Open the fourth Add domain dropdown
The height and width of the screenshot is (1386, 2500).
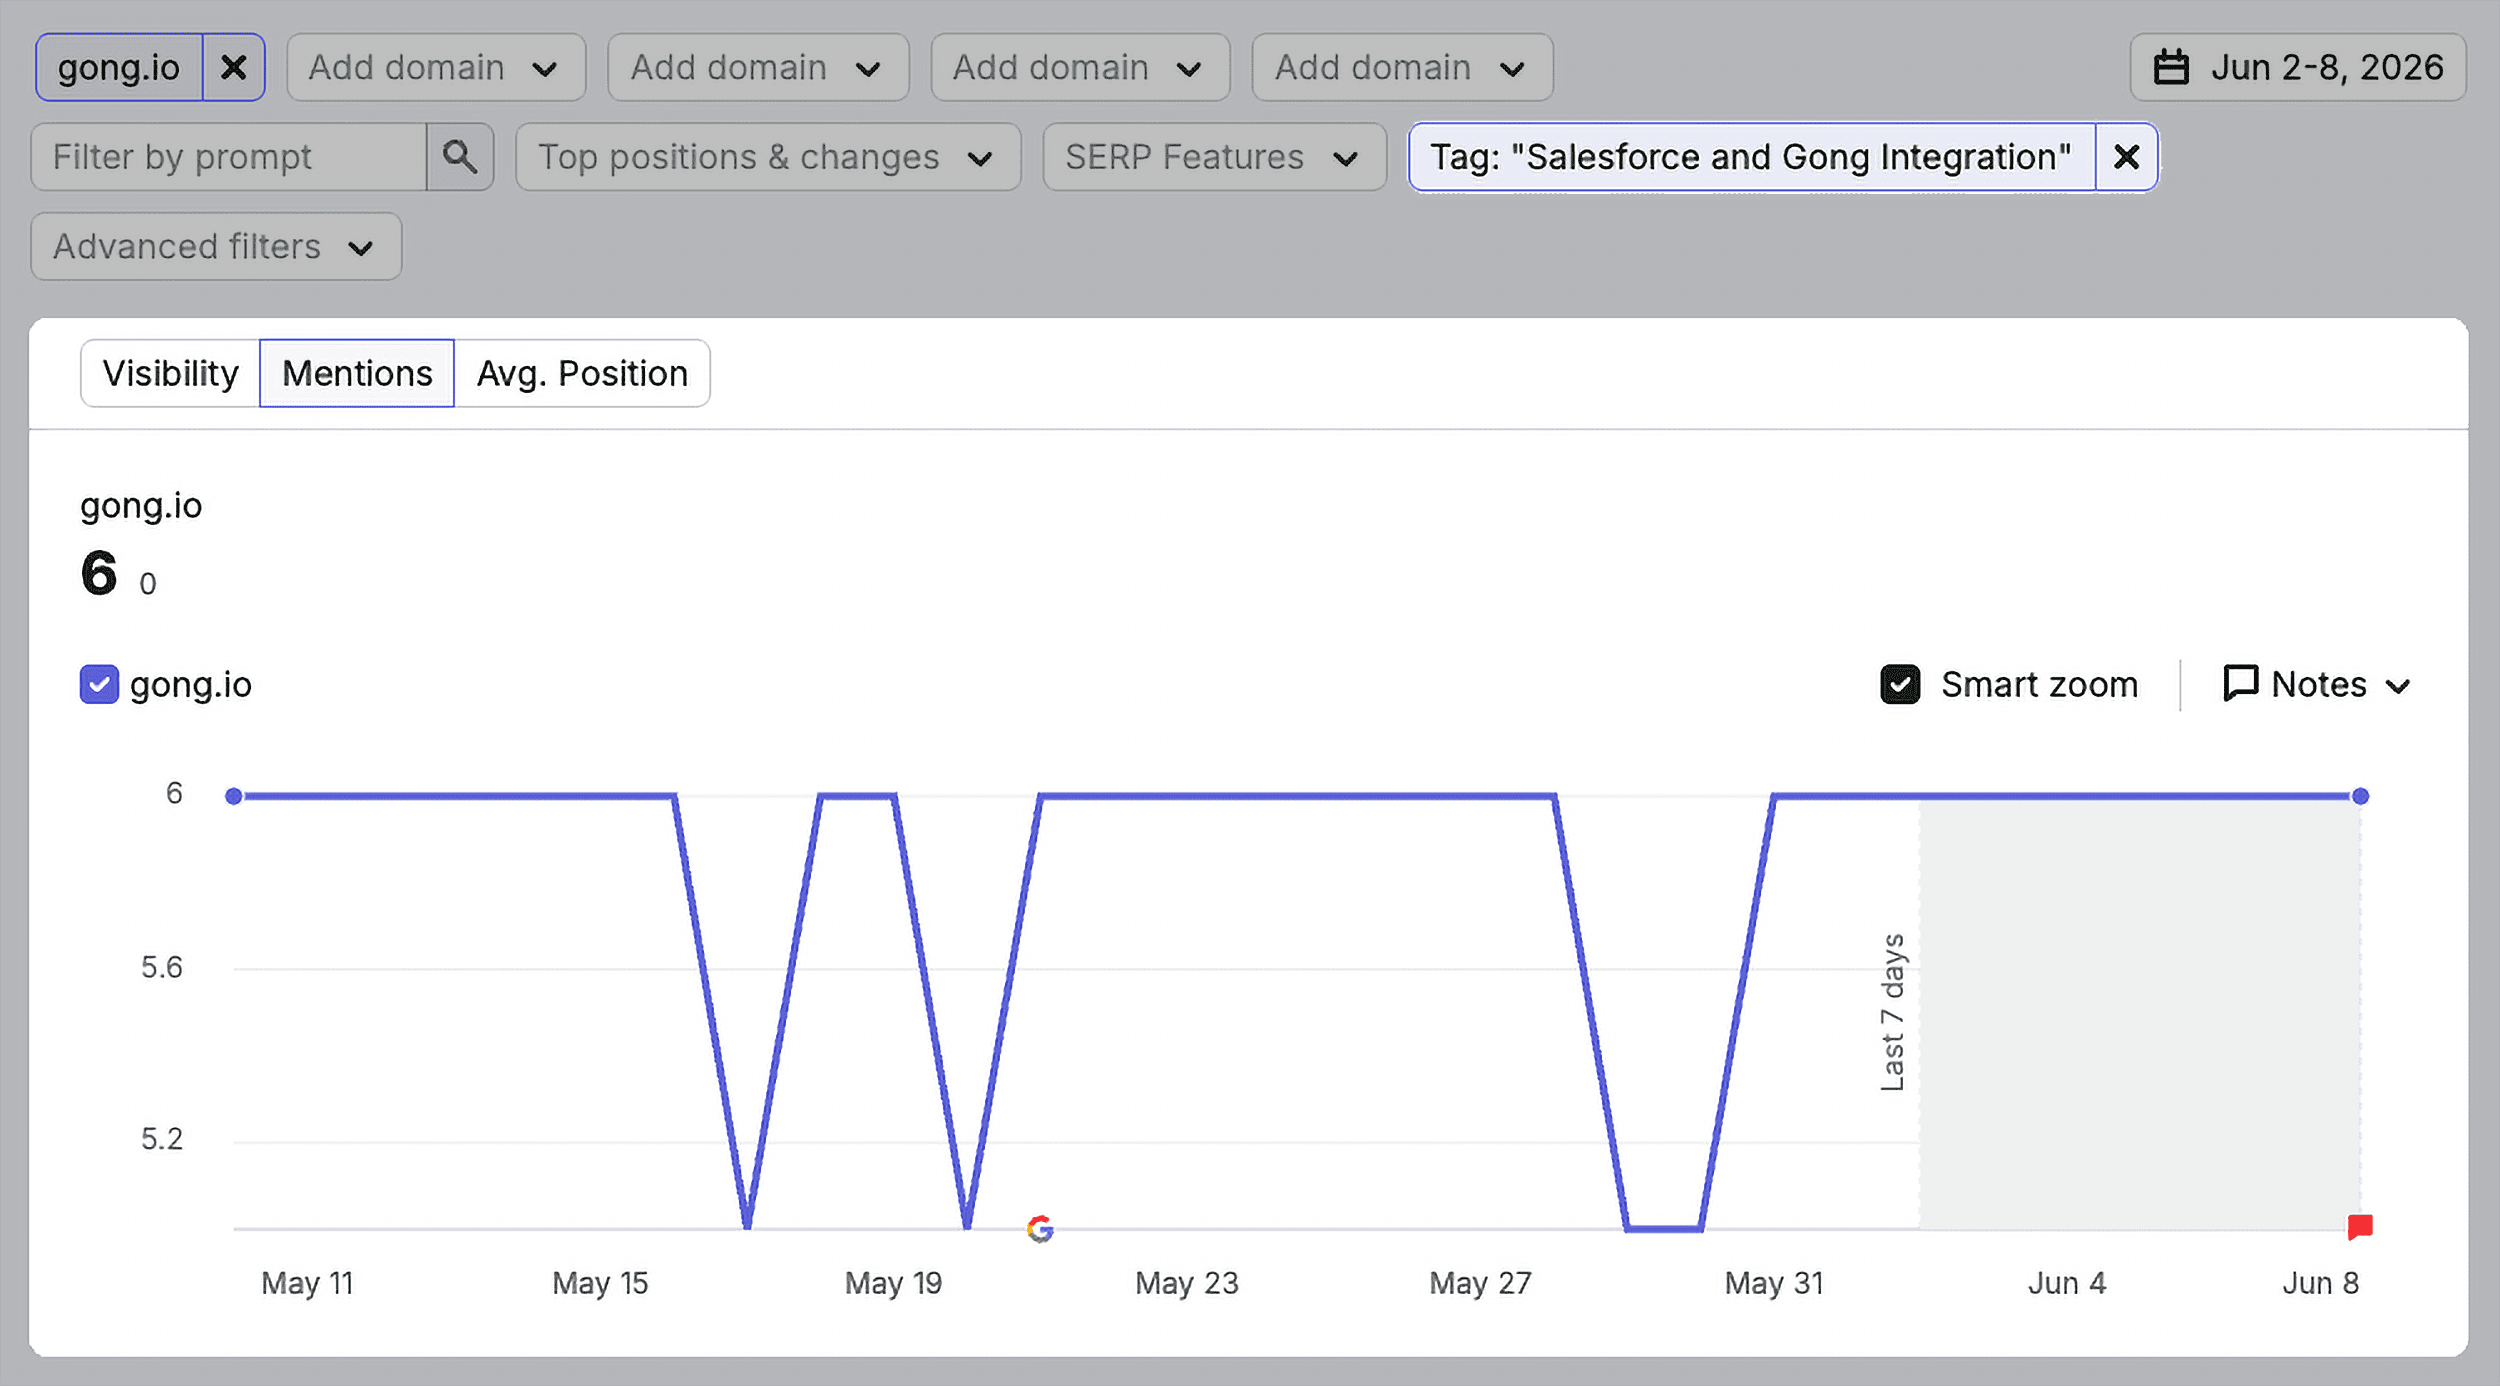pos(1402,68)
